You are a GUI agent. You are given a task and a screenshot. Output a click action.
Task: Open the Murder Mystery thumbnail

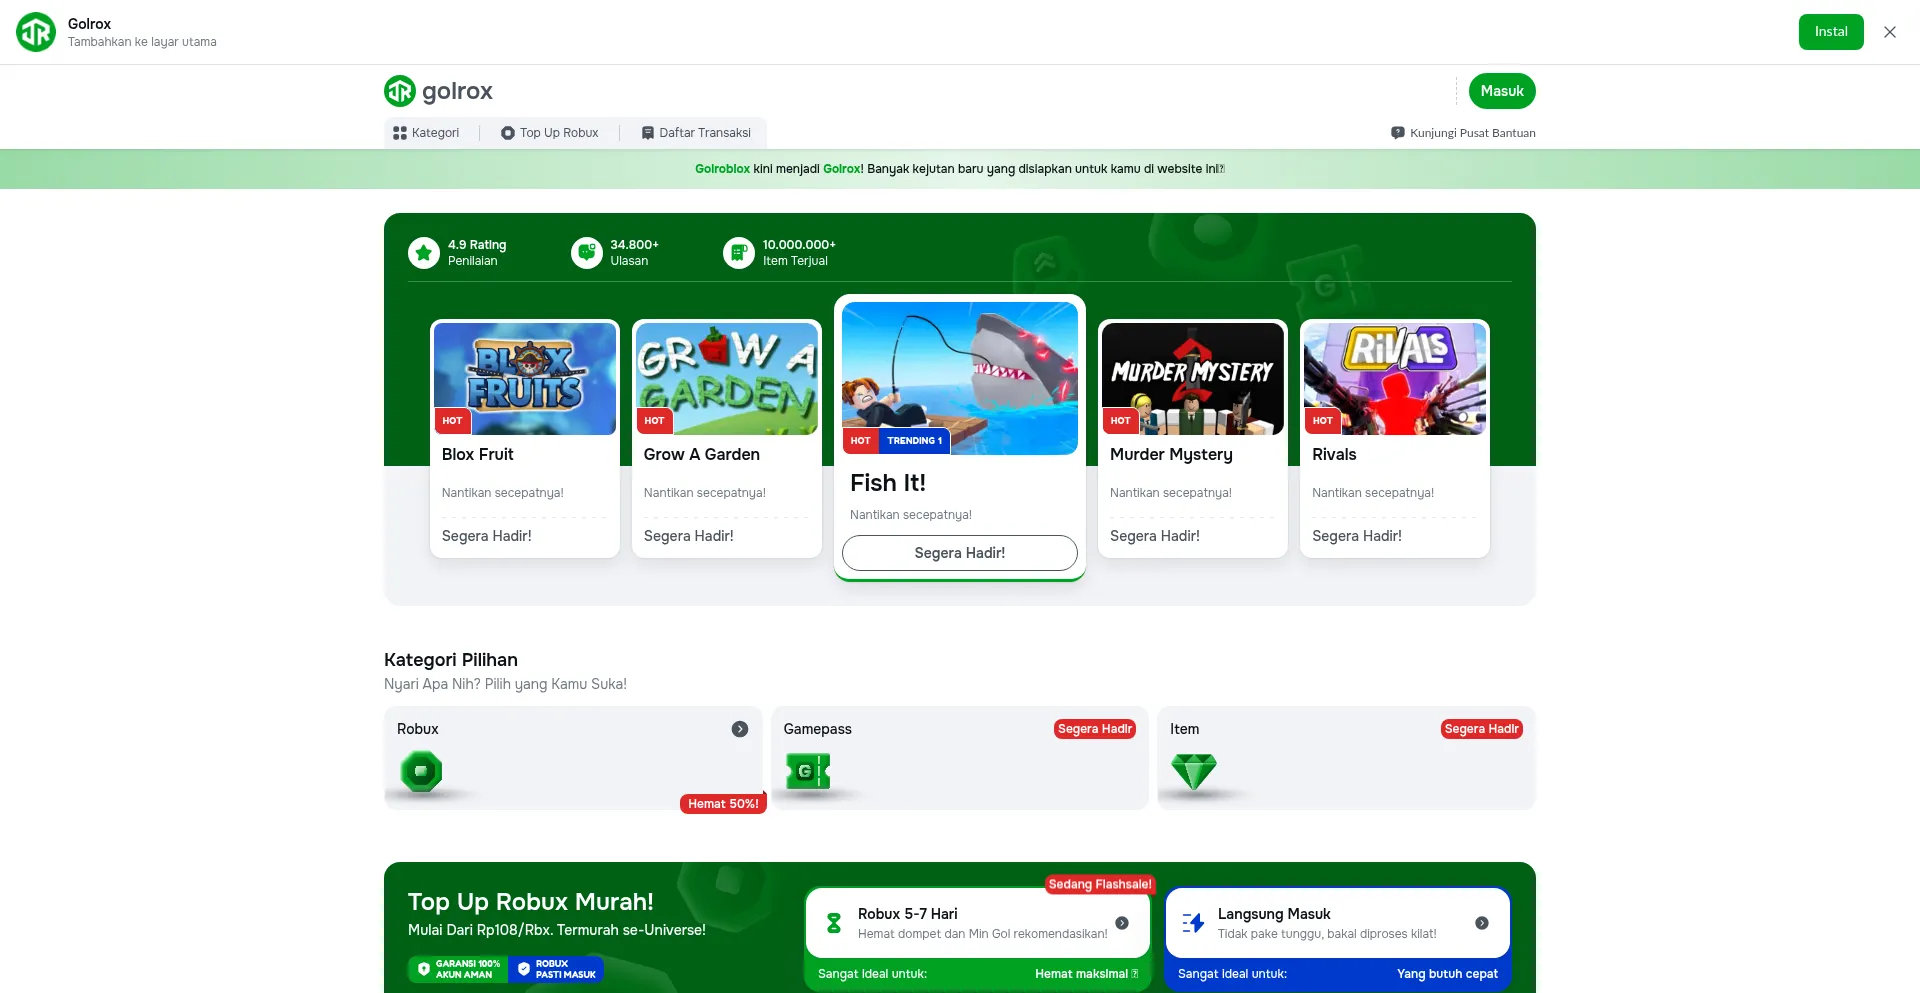click(1193, 379)
